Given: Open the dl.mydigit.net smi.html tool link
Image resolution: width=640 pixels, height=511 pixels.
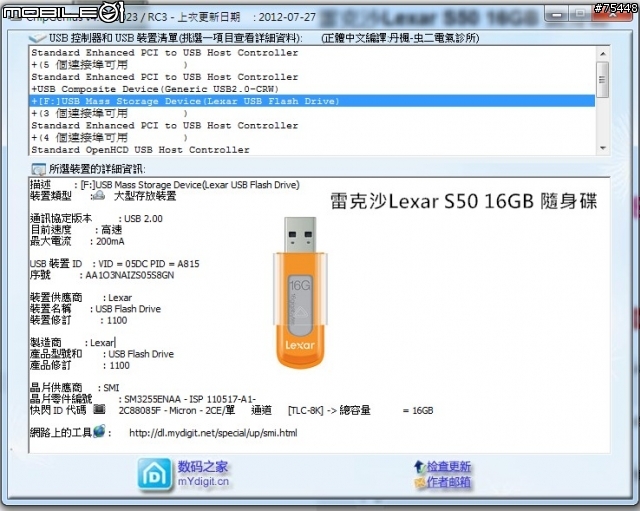Looking at the screenshot, I should 213,433.
